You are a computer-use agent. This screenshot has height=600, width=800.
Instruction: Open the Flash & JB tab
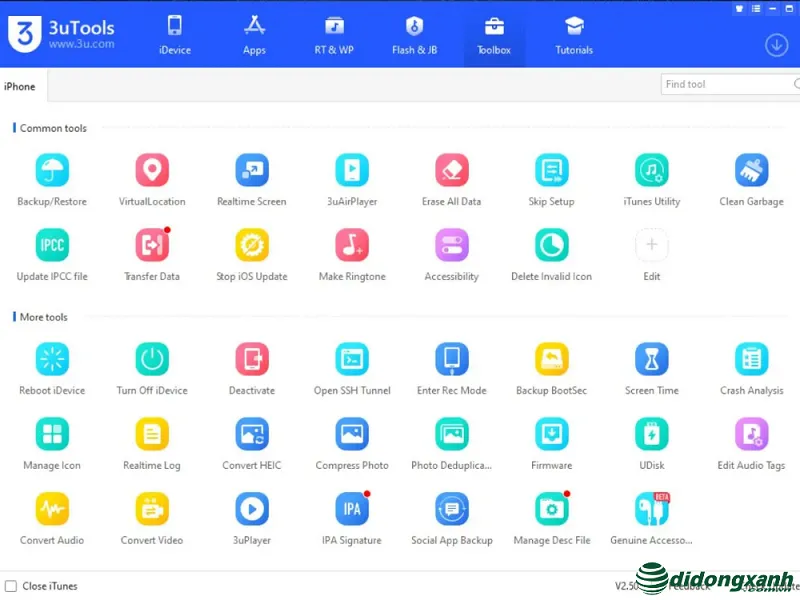click(x=414, y=34)
